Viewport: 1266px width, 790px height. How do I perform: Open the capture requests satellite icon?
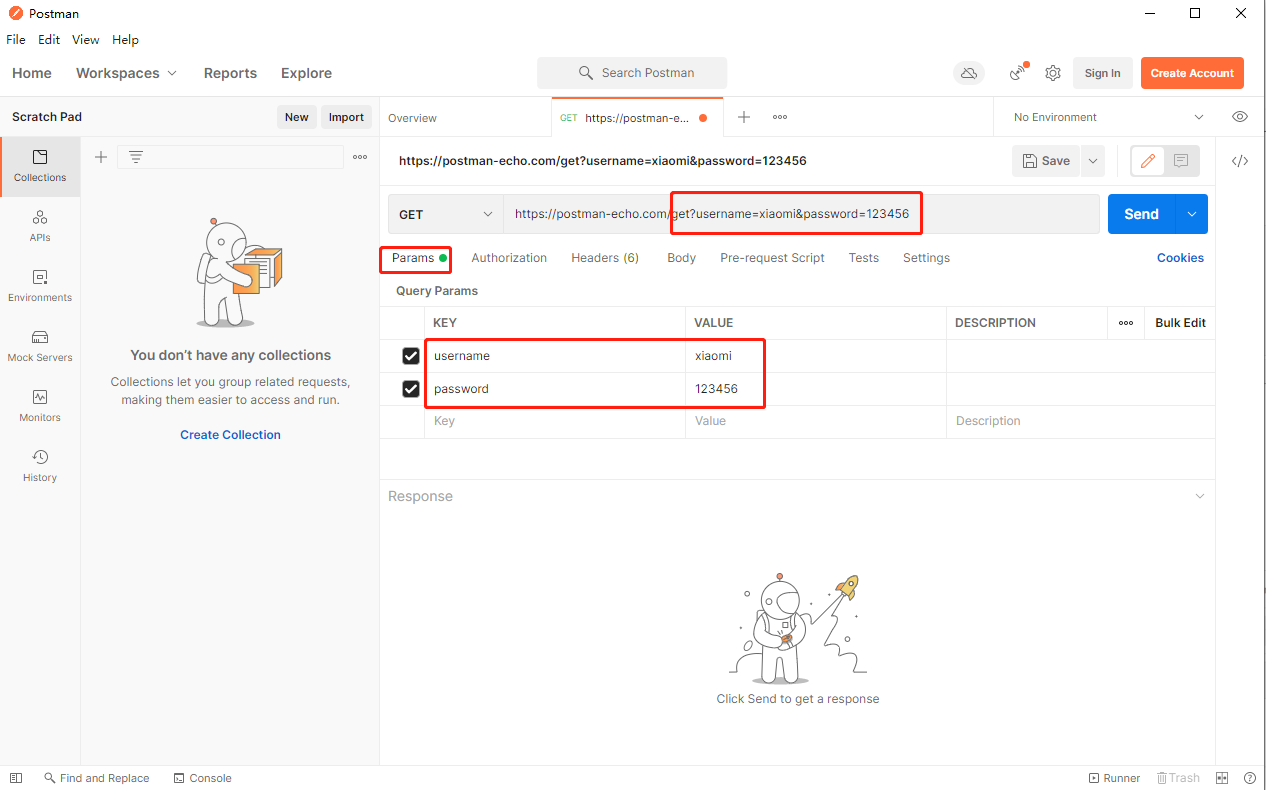click(1018, 72)
